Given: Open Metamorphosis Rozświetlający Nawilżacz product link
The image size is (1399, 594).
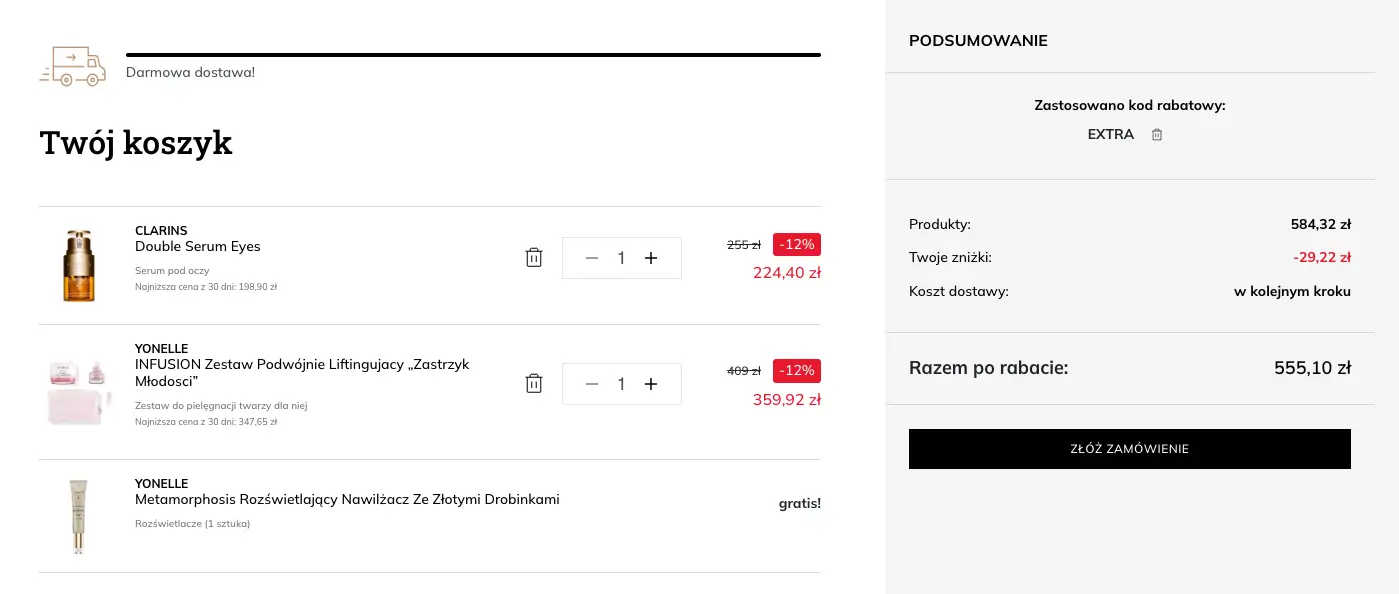Looking at the screenshot, I should (347, 500).
